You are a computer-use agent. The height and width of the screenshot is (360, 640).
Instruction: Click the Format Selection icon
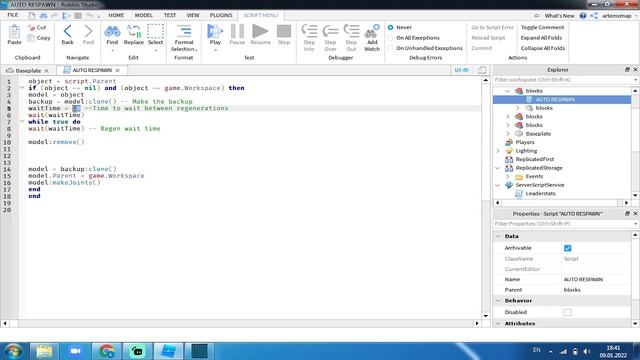pyautogui.click(x=184, y=31)
